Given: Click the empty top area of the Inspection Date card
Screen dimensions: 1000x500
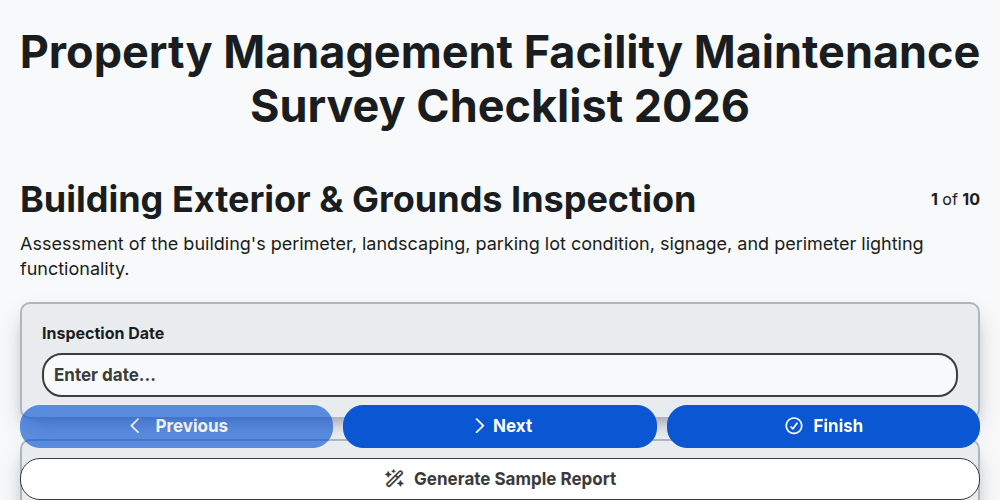Looking at the screenshot, I should pos(500,314).
